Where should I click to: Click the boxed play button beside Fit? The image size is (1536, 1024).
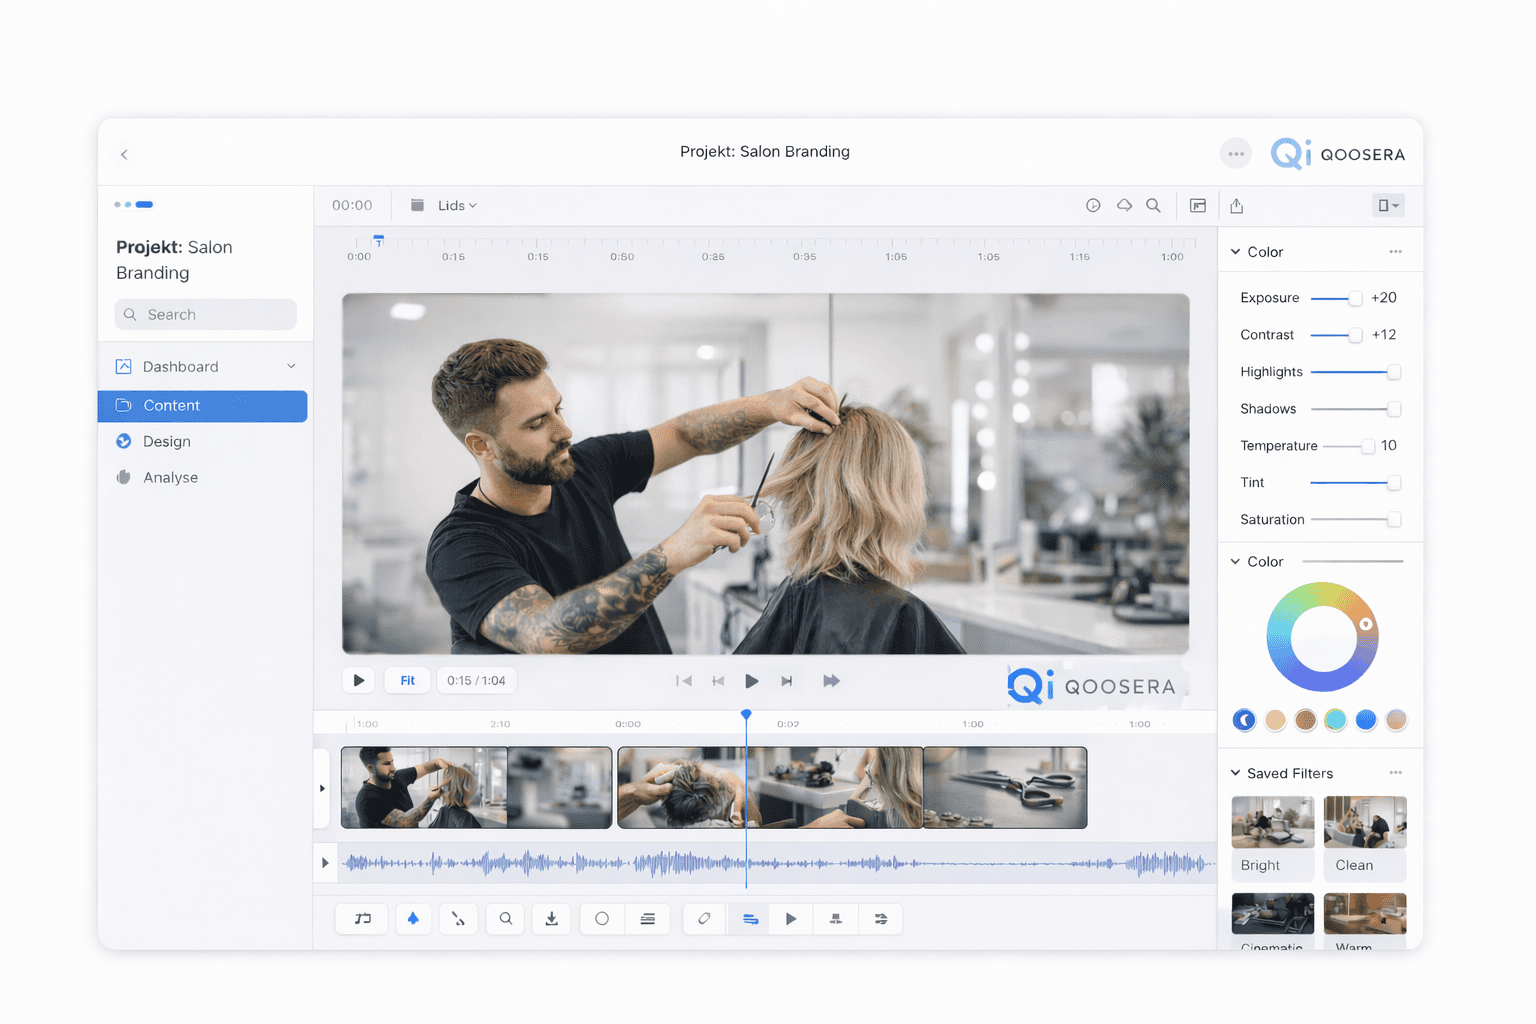(x=358, y=681)
